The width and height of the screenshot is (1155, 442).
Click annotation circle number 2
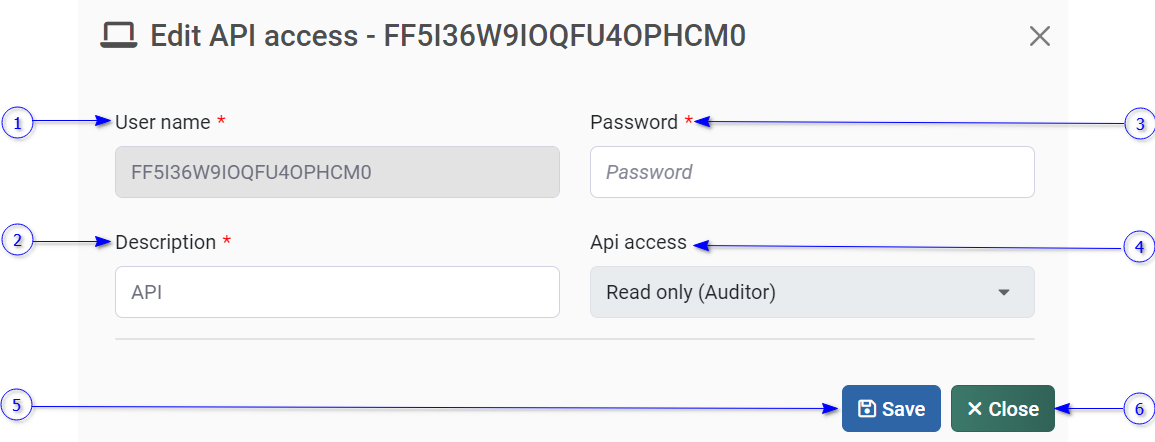[x=17, y=240]
